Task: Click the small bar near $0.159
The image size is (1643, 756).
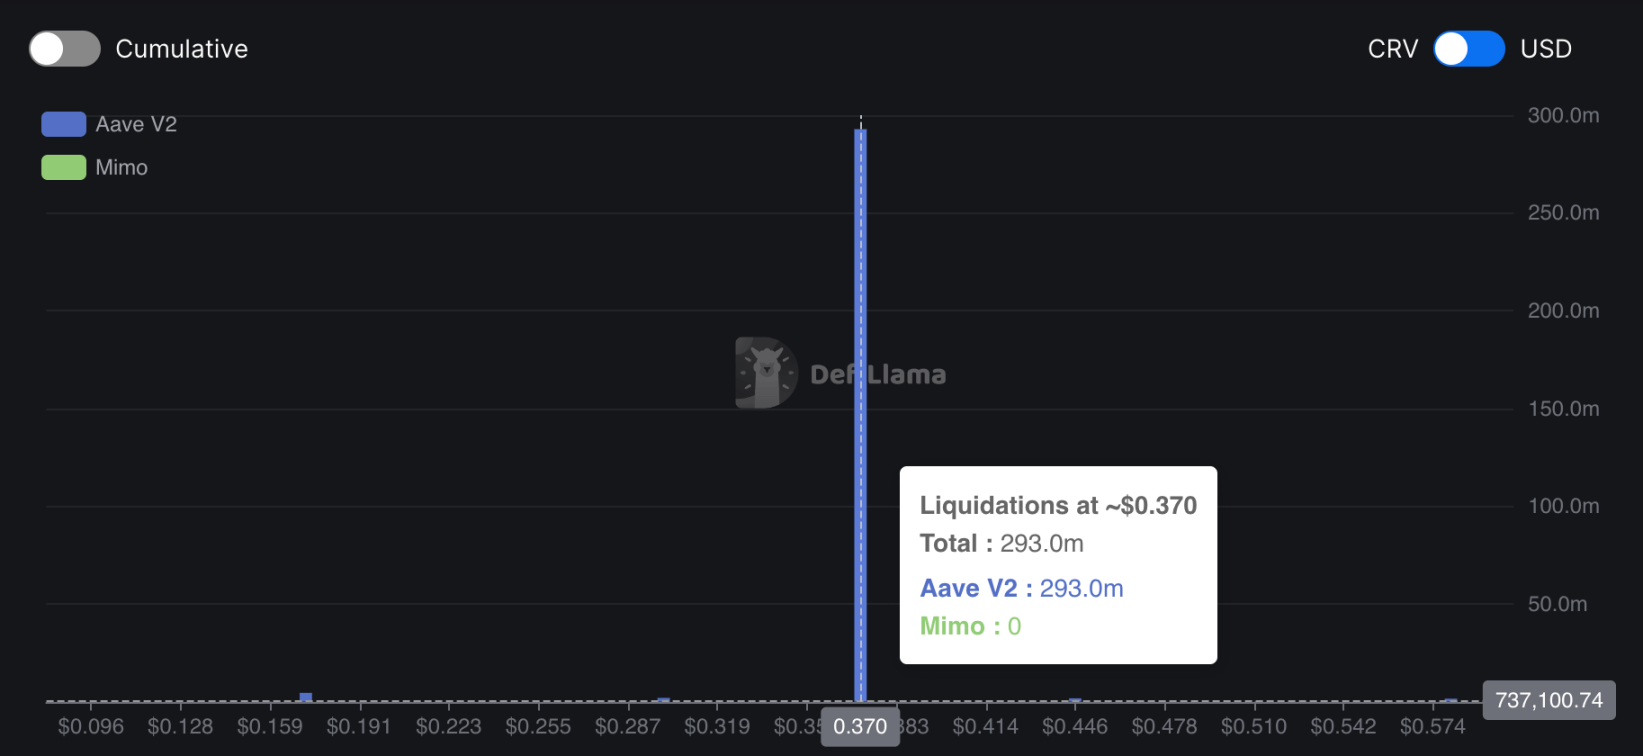Action: [306, 697]
